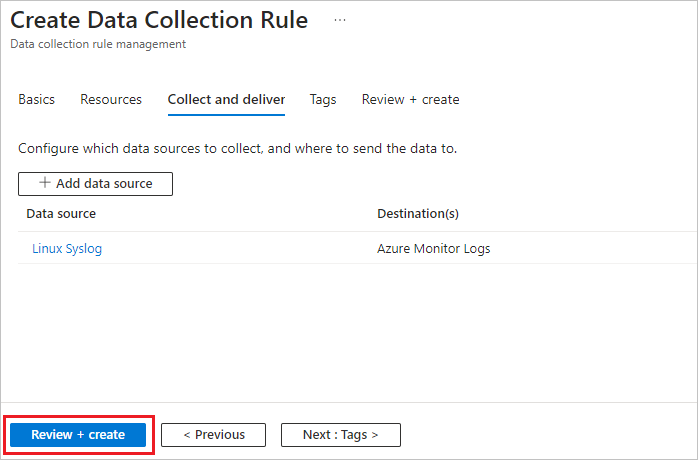Select the Azure Monitor Logs destination cell

[x=434, y=248]
